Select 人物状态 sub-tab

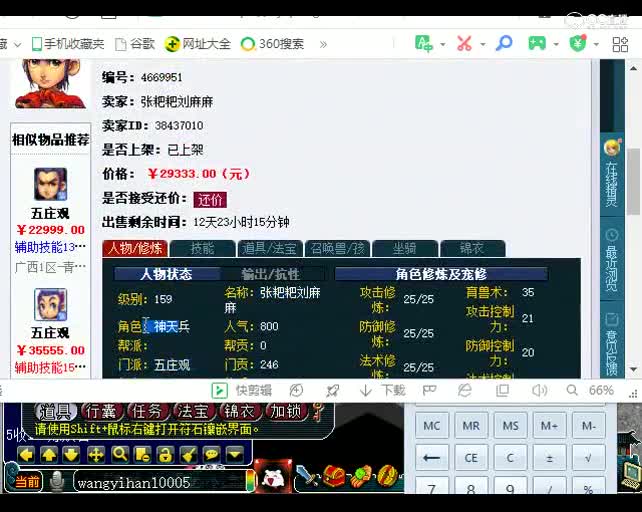tap(166, 274)
